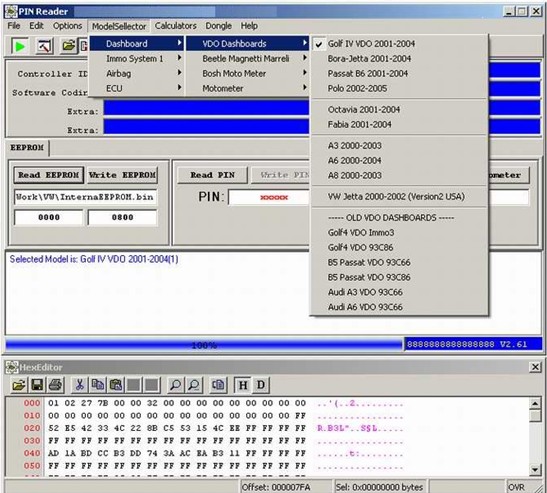
Task: Click the open folder icon in PIN Reader toolbar
Action: tap(68, 46)
